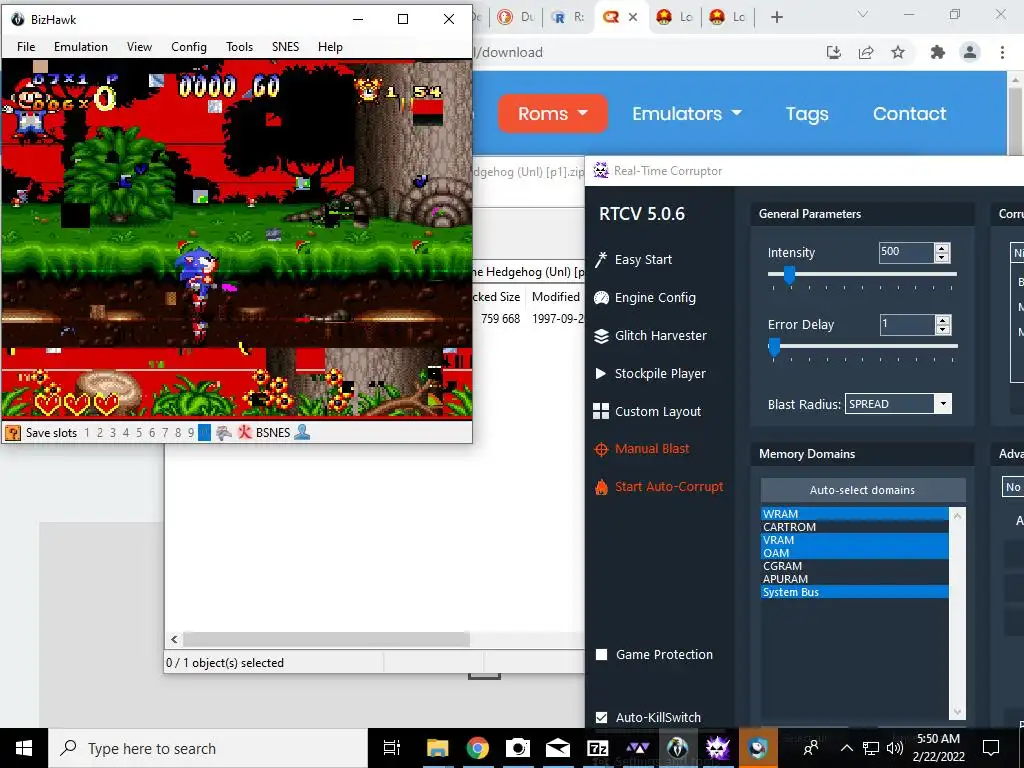Open Chrome's three-dot menu

click(x=1002, y=52)
